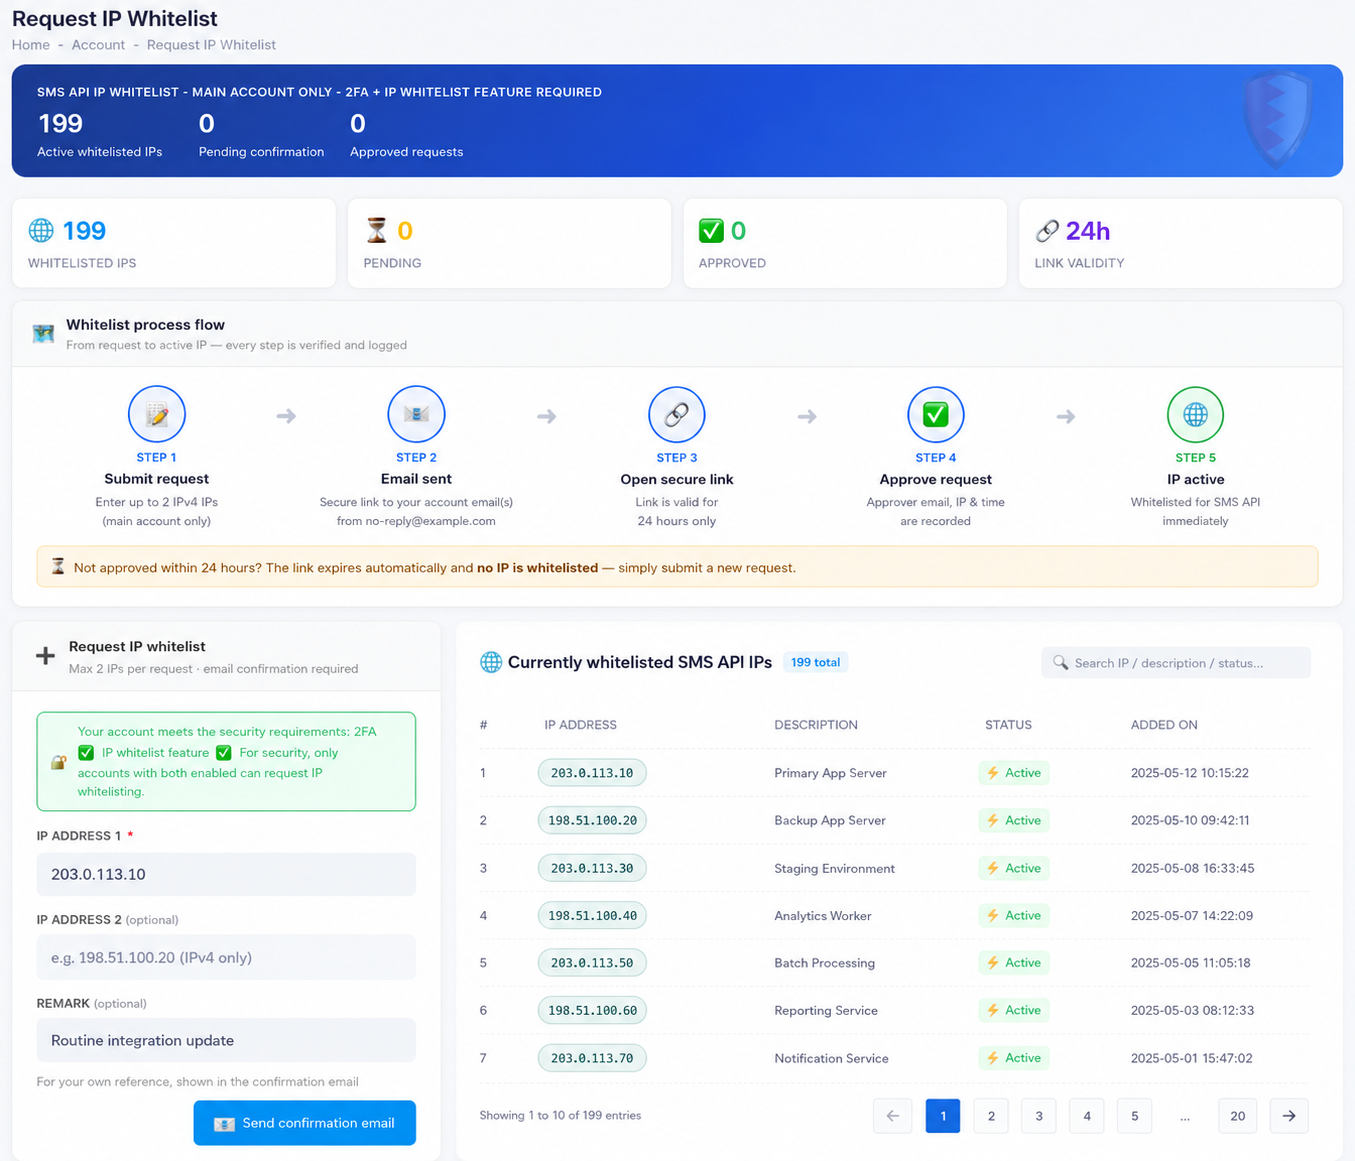Click IP chip 203.0.113.70
Image resolution: width=1355 pixels, height=1161 pixels.
point(592,1058)
